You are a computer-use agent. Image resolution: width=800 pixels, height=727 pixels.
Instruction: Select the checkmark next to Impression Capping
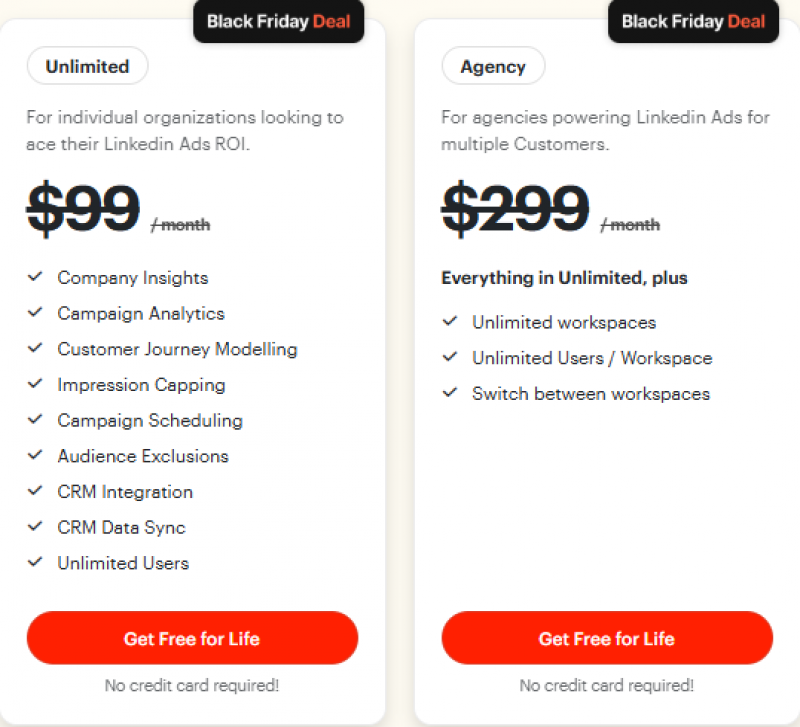(36, 385)
